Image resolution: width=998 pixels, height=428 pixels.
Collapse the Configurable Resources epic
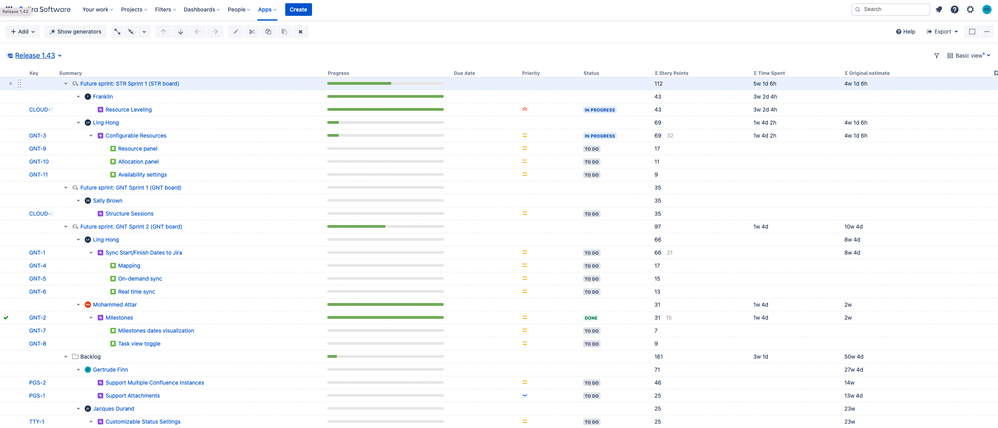pyautogui.click(x=92, y=136)
